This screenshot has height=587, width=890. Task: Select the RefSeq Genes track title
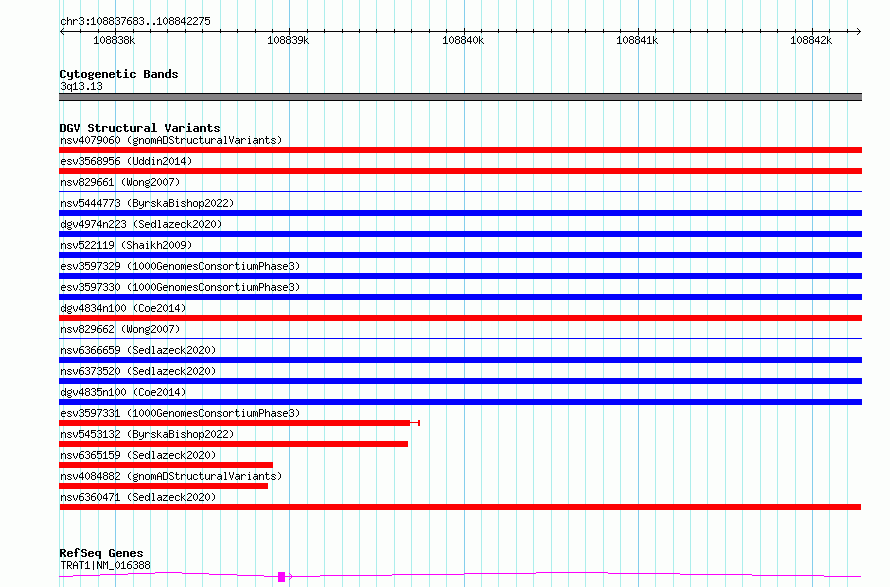101,553
